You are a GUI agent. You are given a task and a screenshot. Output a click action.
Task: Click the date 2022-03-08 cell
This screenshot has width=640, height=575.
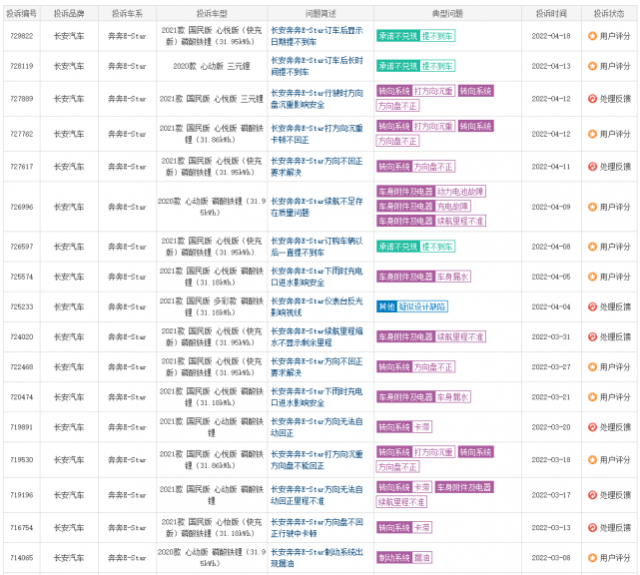tap(551, 558)
